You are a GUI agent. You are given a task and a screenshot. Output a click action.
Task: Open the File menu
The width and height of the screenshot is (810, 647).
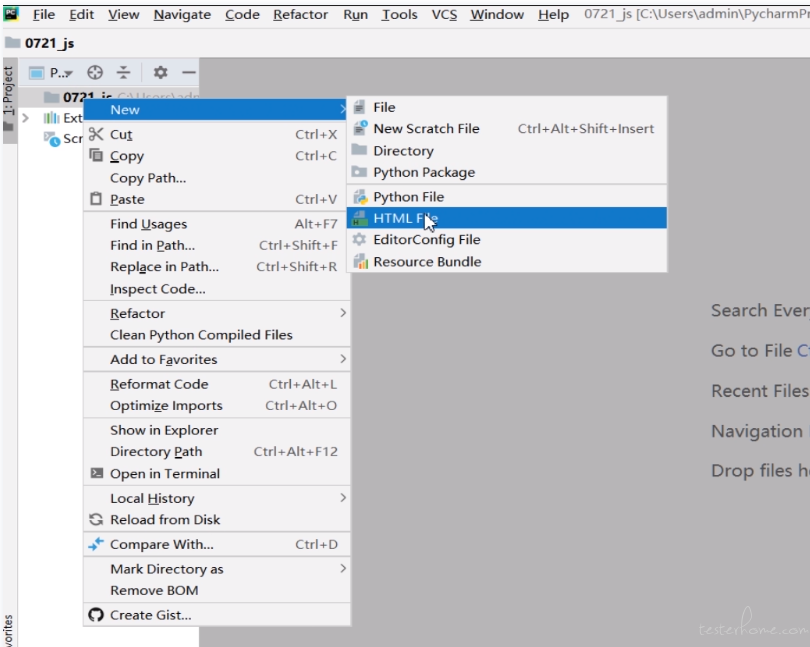click(44, 14)
